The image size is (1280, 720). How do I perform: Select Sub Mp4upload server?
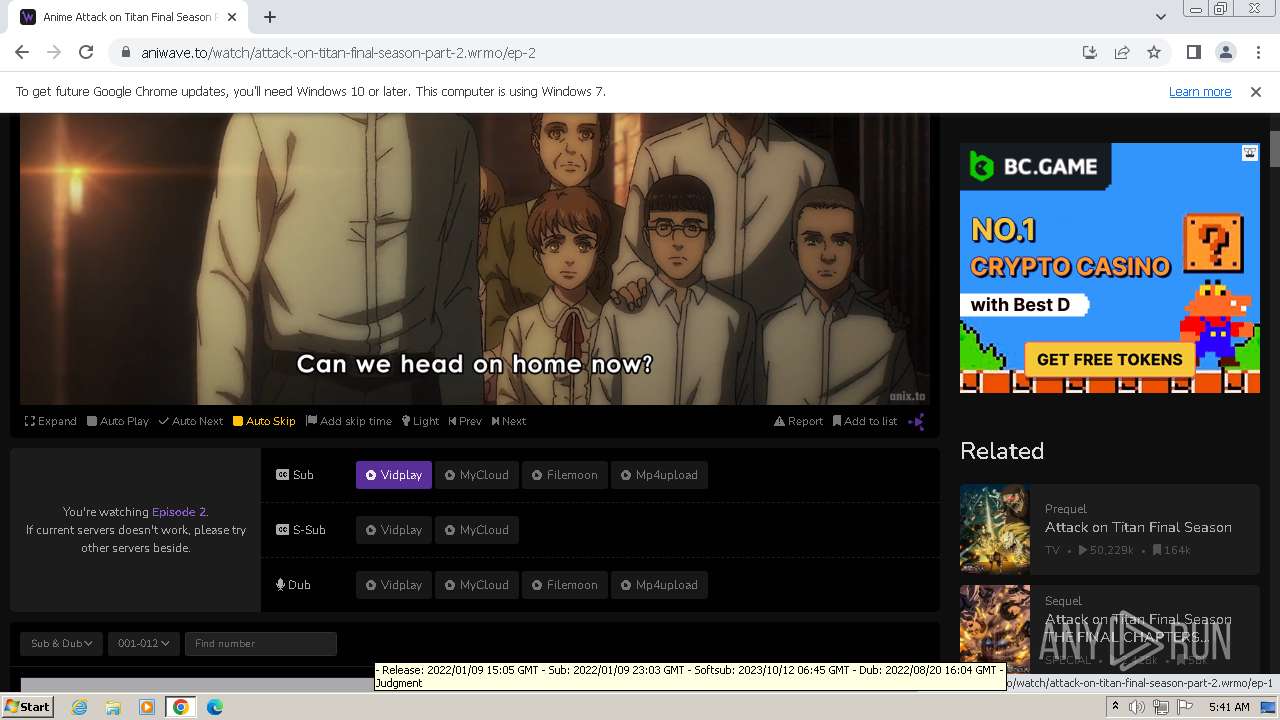(660, 475)
